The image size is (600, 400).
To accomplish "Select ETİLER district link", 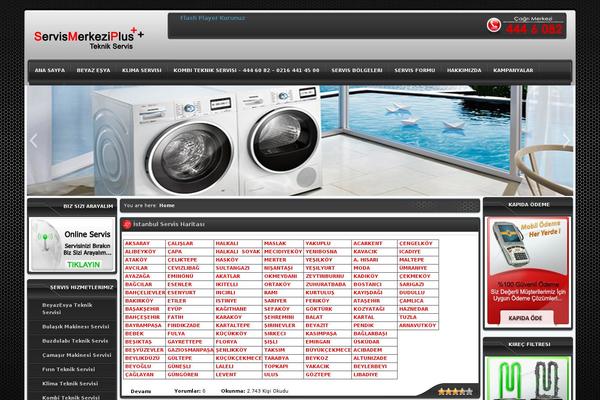I will coord(176,301).
